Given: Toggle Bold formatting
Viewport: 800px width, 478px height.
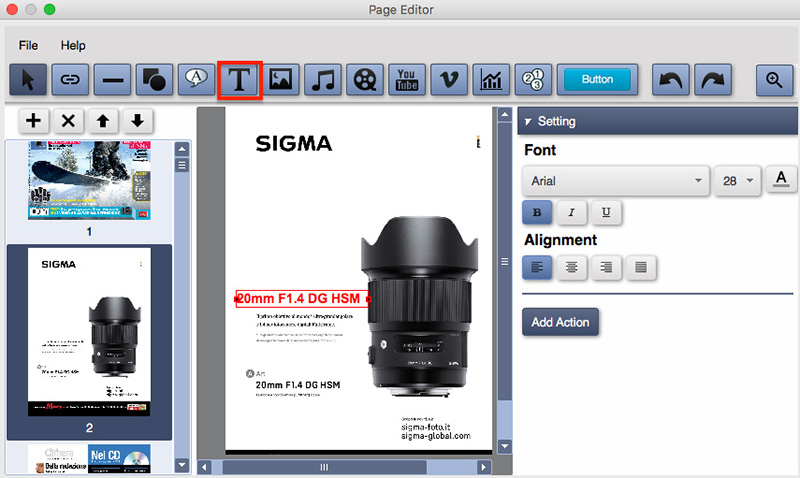Looking at the screenshot, I should [x=537, y=212].
